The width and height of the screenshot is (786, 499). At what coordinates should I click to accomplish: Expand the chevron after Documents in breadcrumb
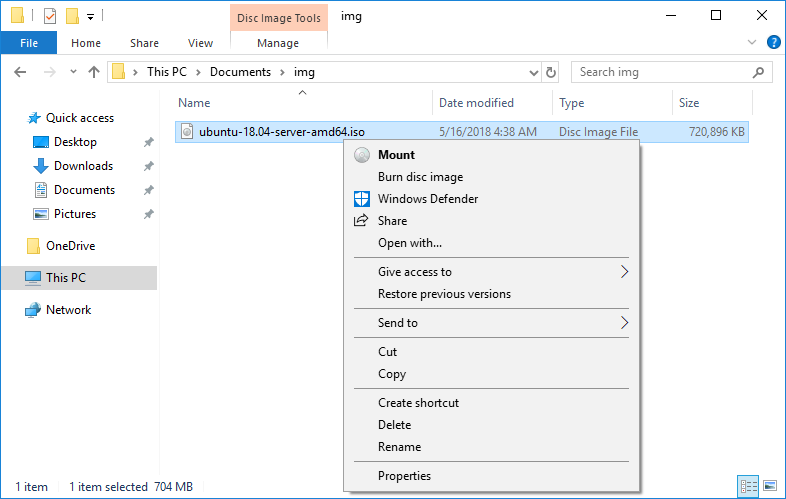tap(282, 72)
